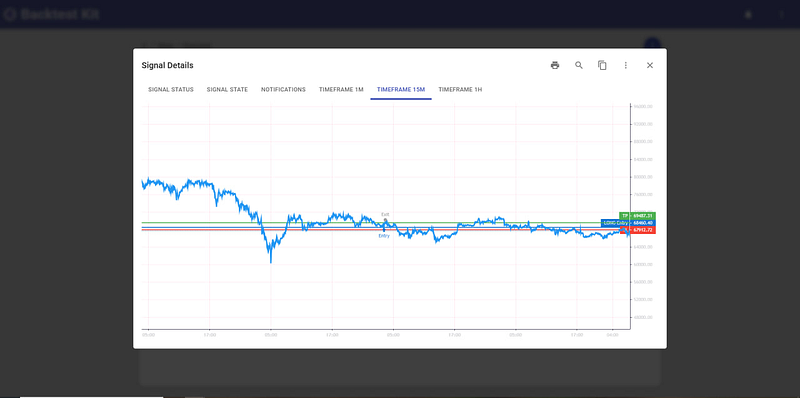Click the 96000.00 price axis label

tap(643, 107)
